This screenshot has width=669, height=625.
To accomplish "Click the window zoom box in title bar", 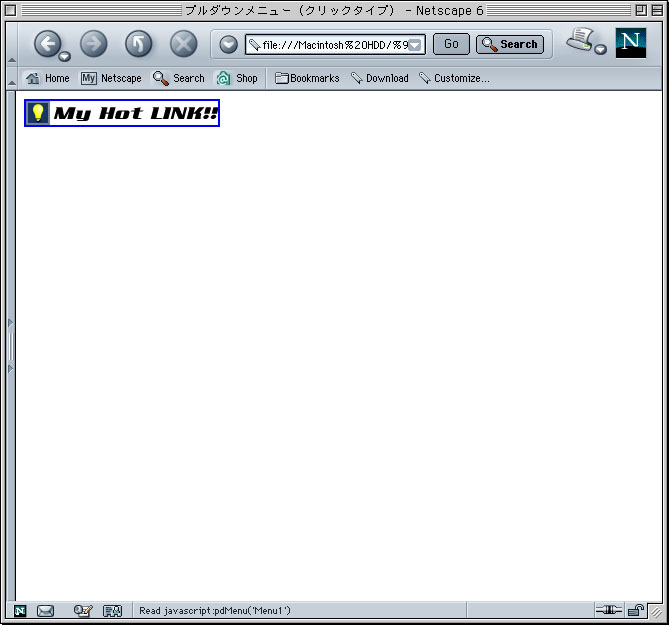I will tap(641, 10).
